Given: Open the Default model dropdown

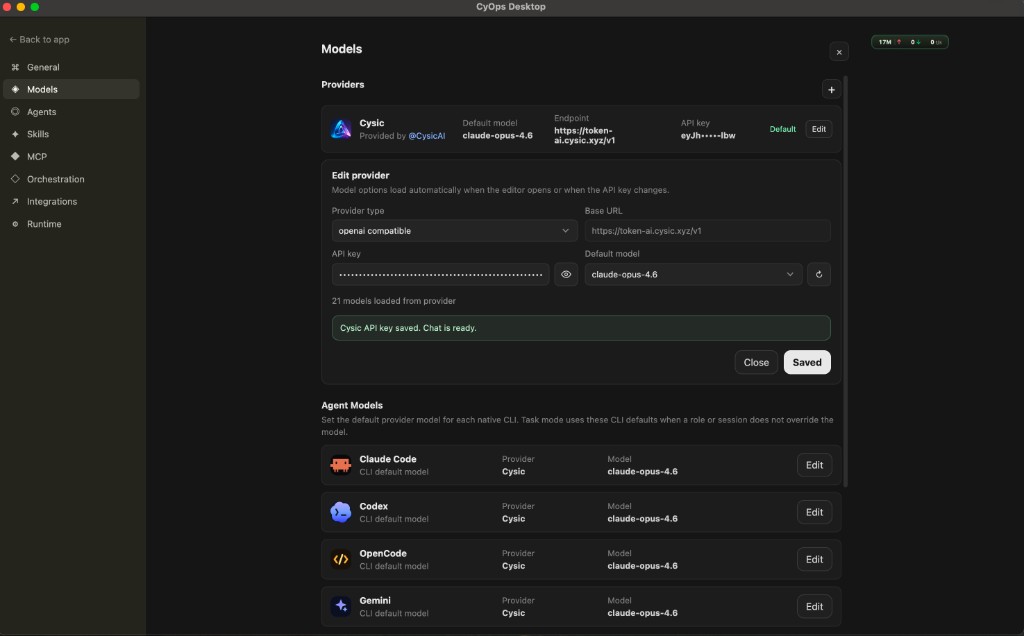Looking at the screenshot, I should [693, 274].
